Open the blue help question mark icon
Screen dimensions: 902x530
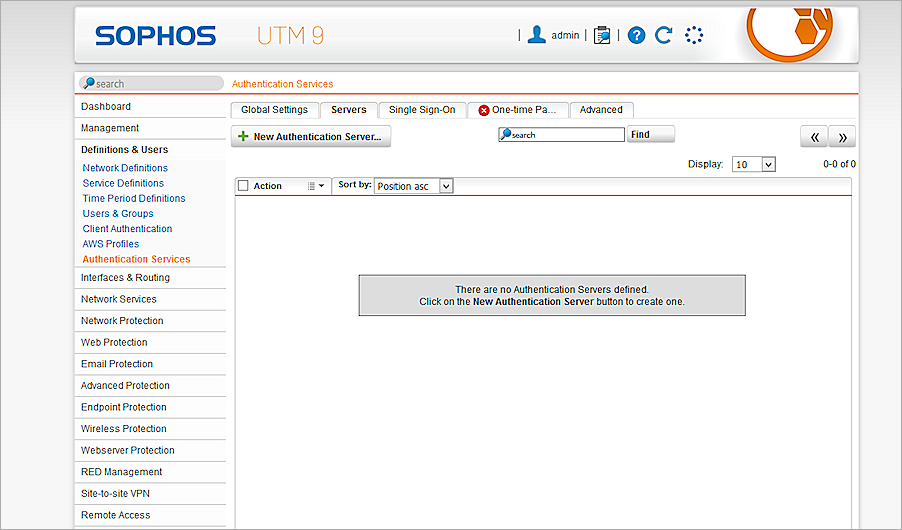pyautogui.click(x=636, y=36)
